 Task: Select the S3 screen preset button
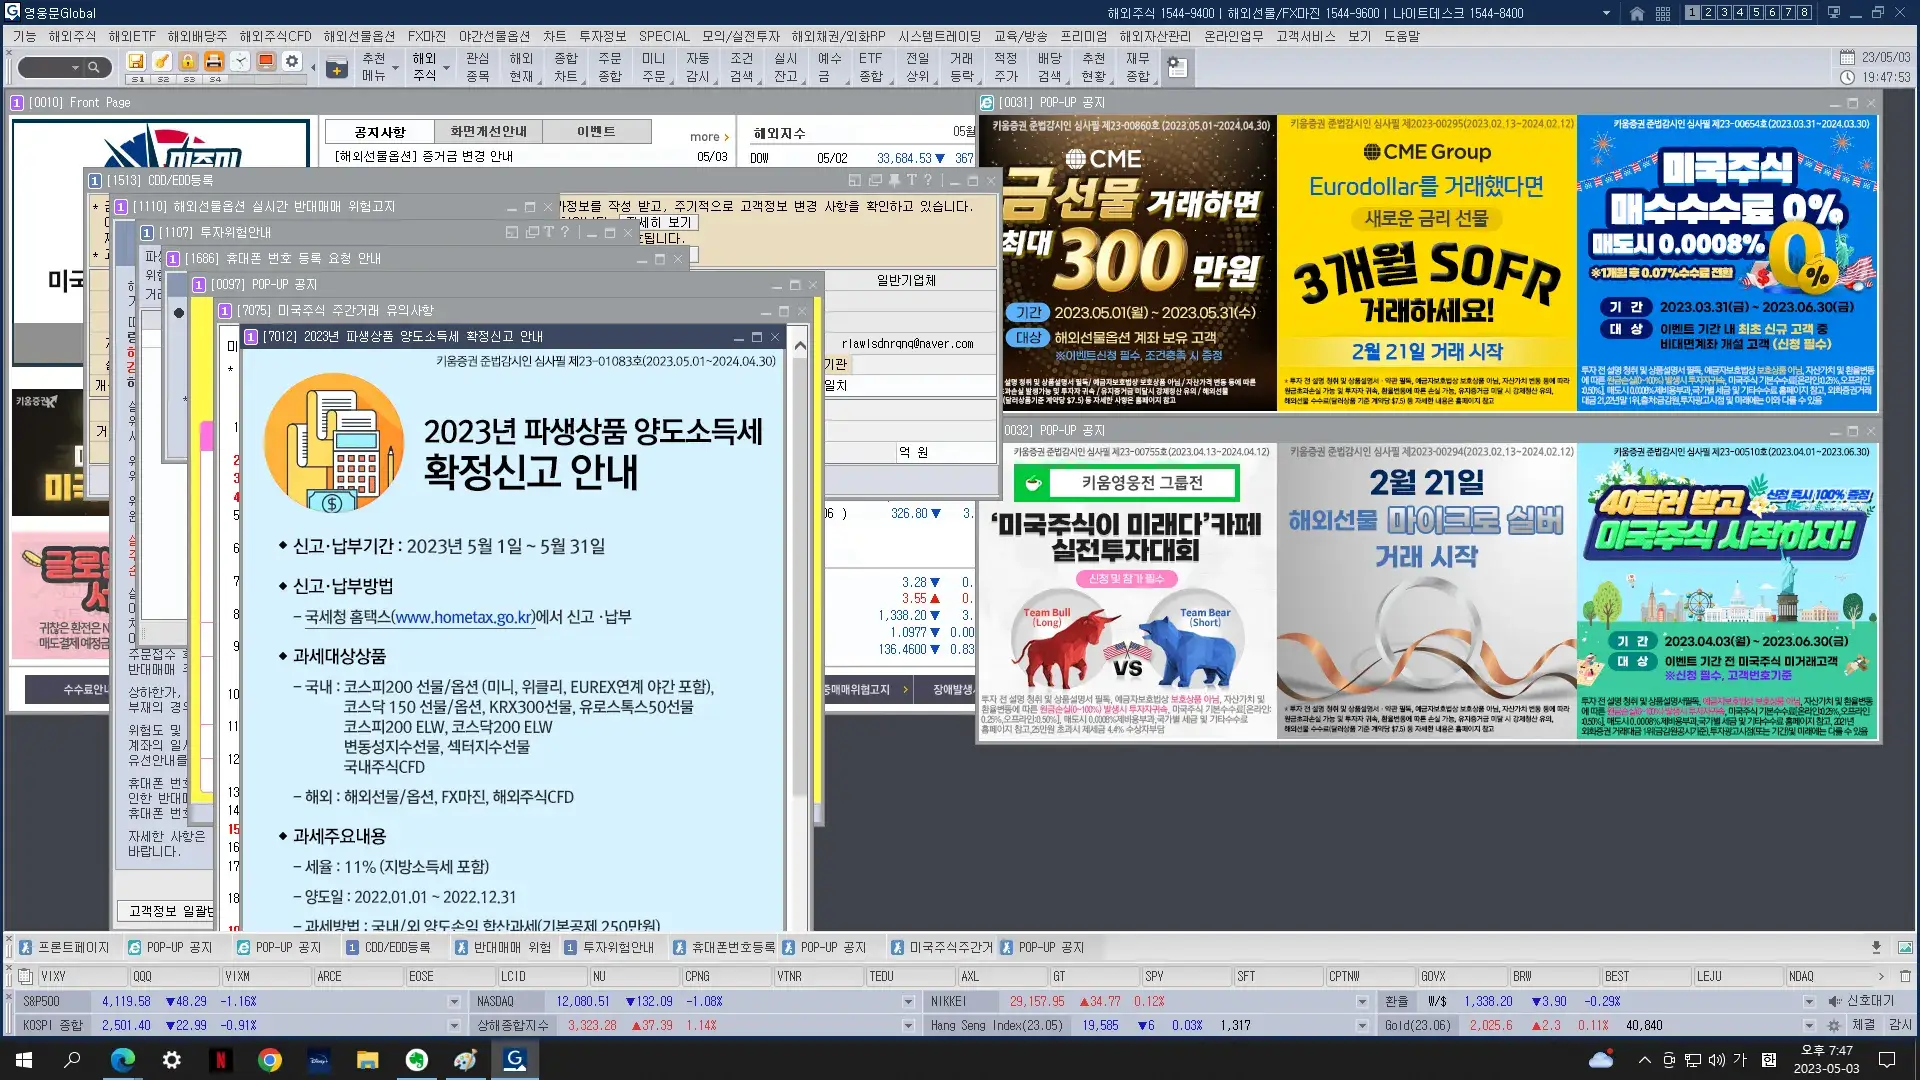tap(189, 79)
